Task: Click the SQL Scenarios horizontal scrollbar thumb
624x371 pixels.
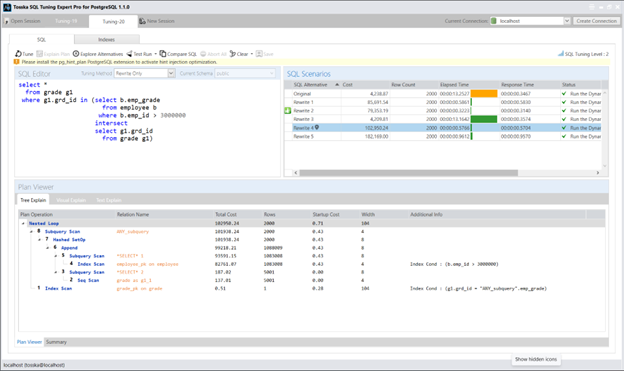Action: coord(408,173)
